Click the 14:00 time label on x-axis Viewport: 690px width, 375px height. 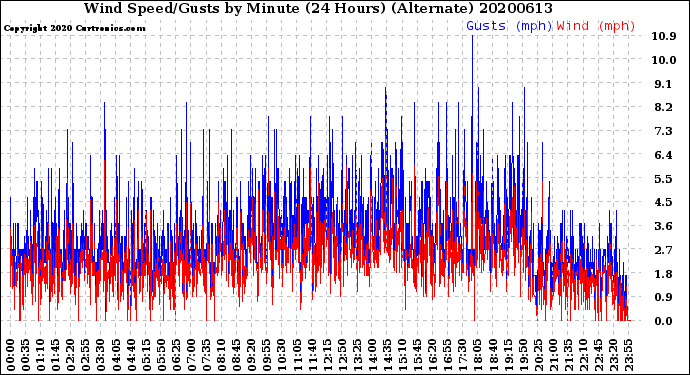click(x=372, y=355)
